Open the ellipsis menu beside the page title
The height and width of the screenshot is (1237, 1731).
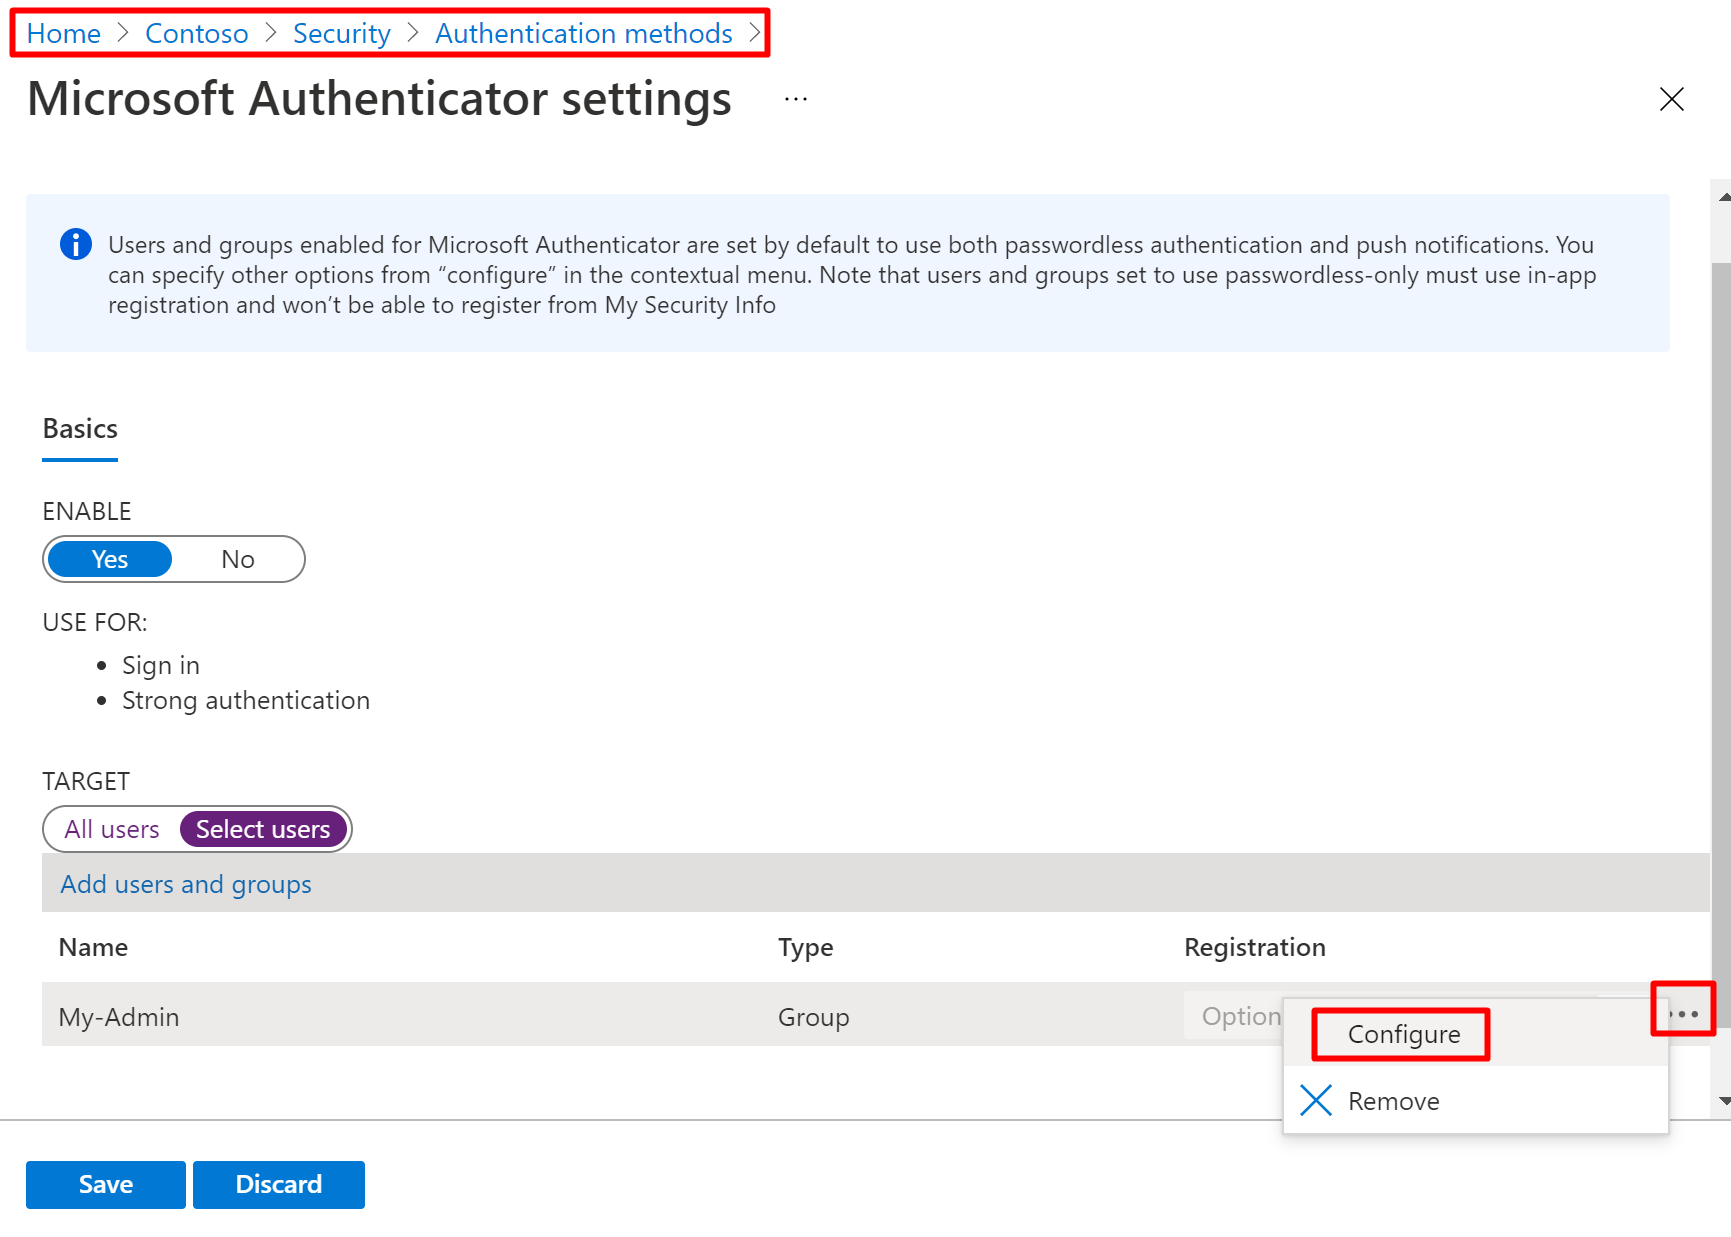[x=795, y=99]
